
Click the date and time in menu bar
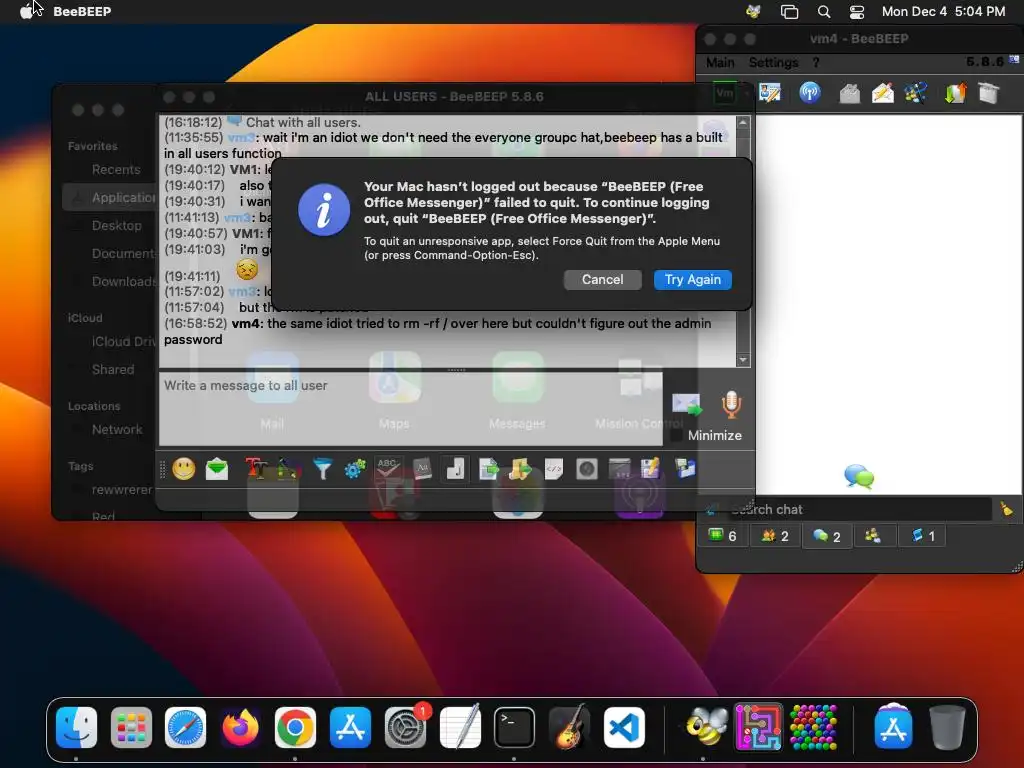(943, 11)
